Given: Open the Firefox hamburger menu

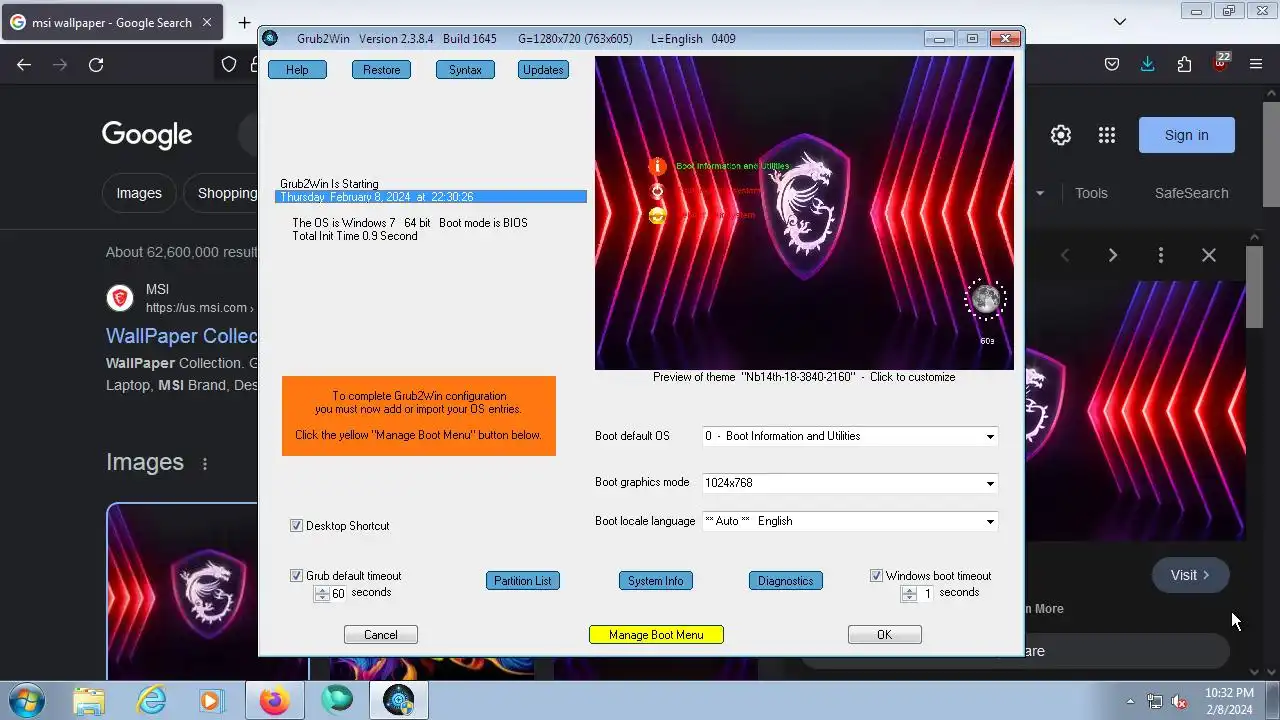Looking at the screenshot, I should [x=1256, y=65].
